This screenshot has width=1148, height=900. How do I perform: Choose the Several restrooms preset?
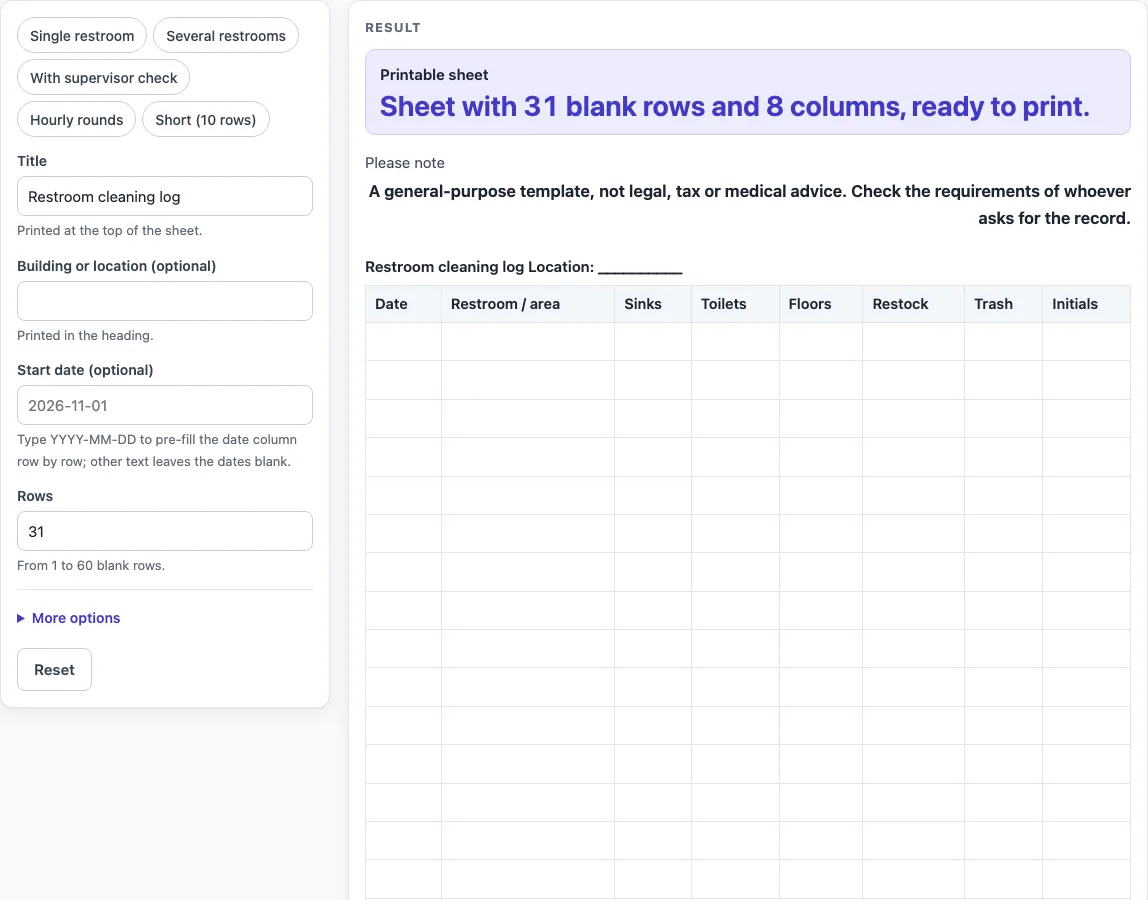[226, 36]
